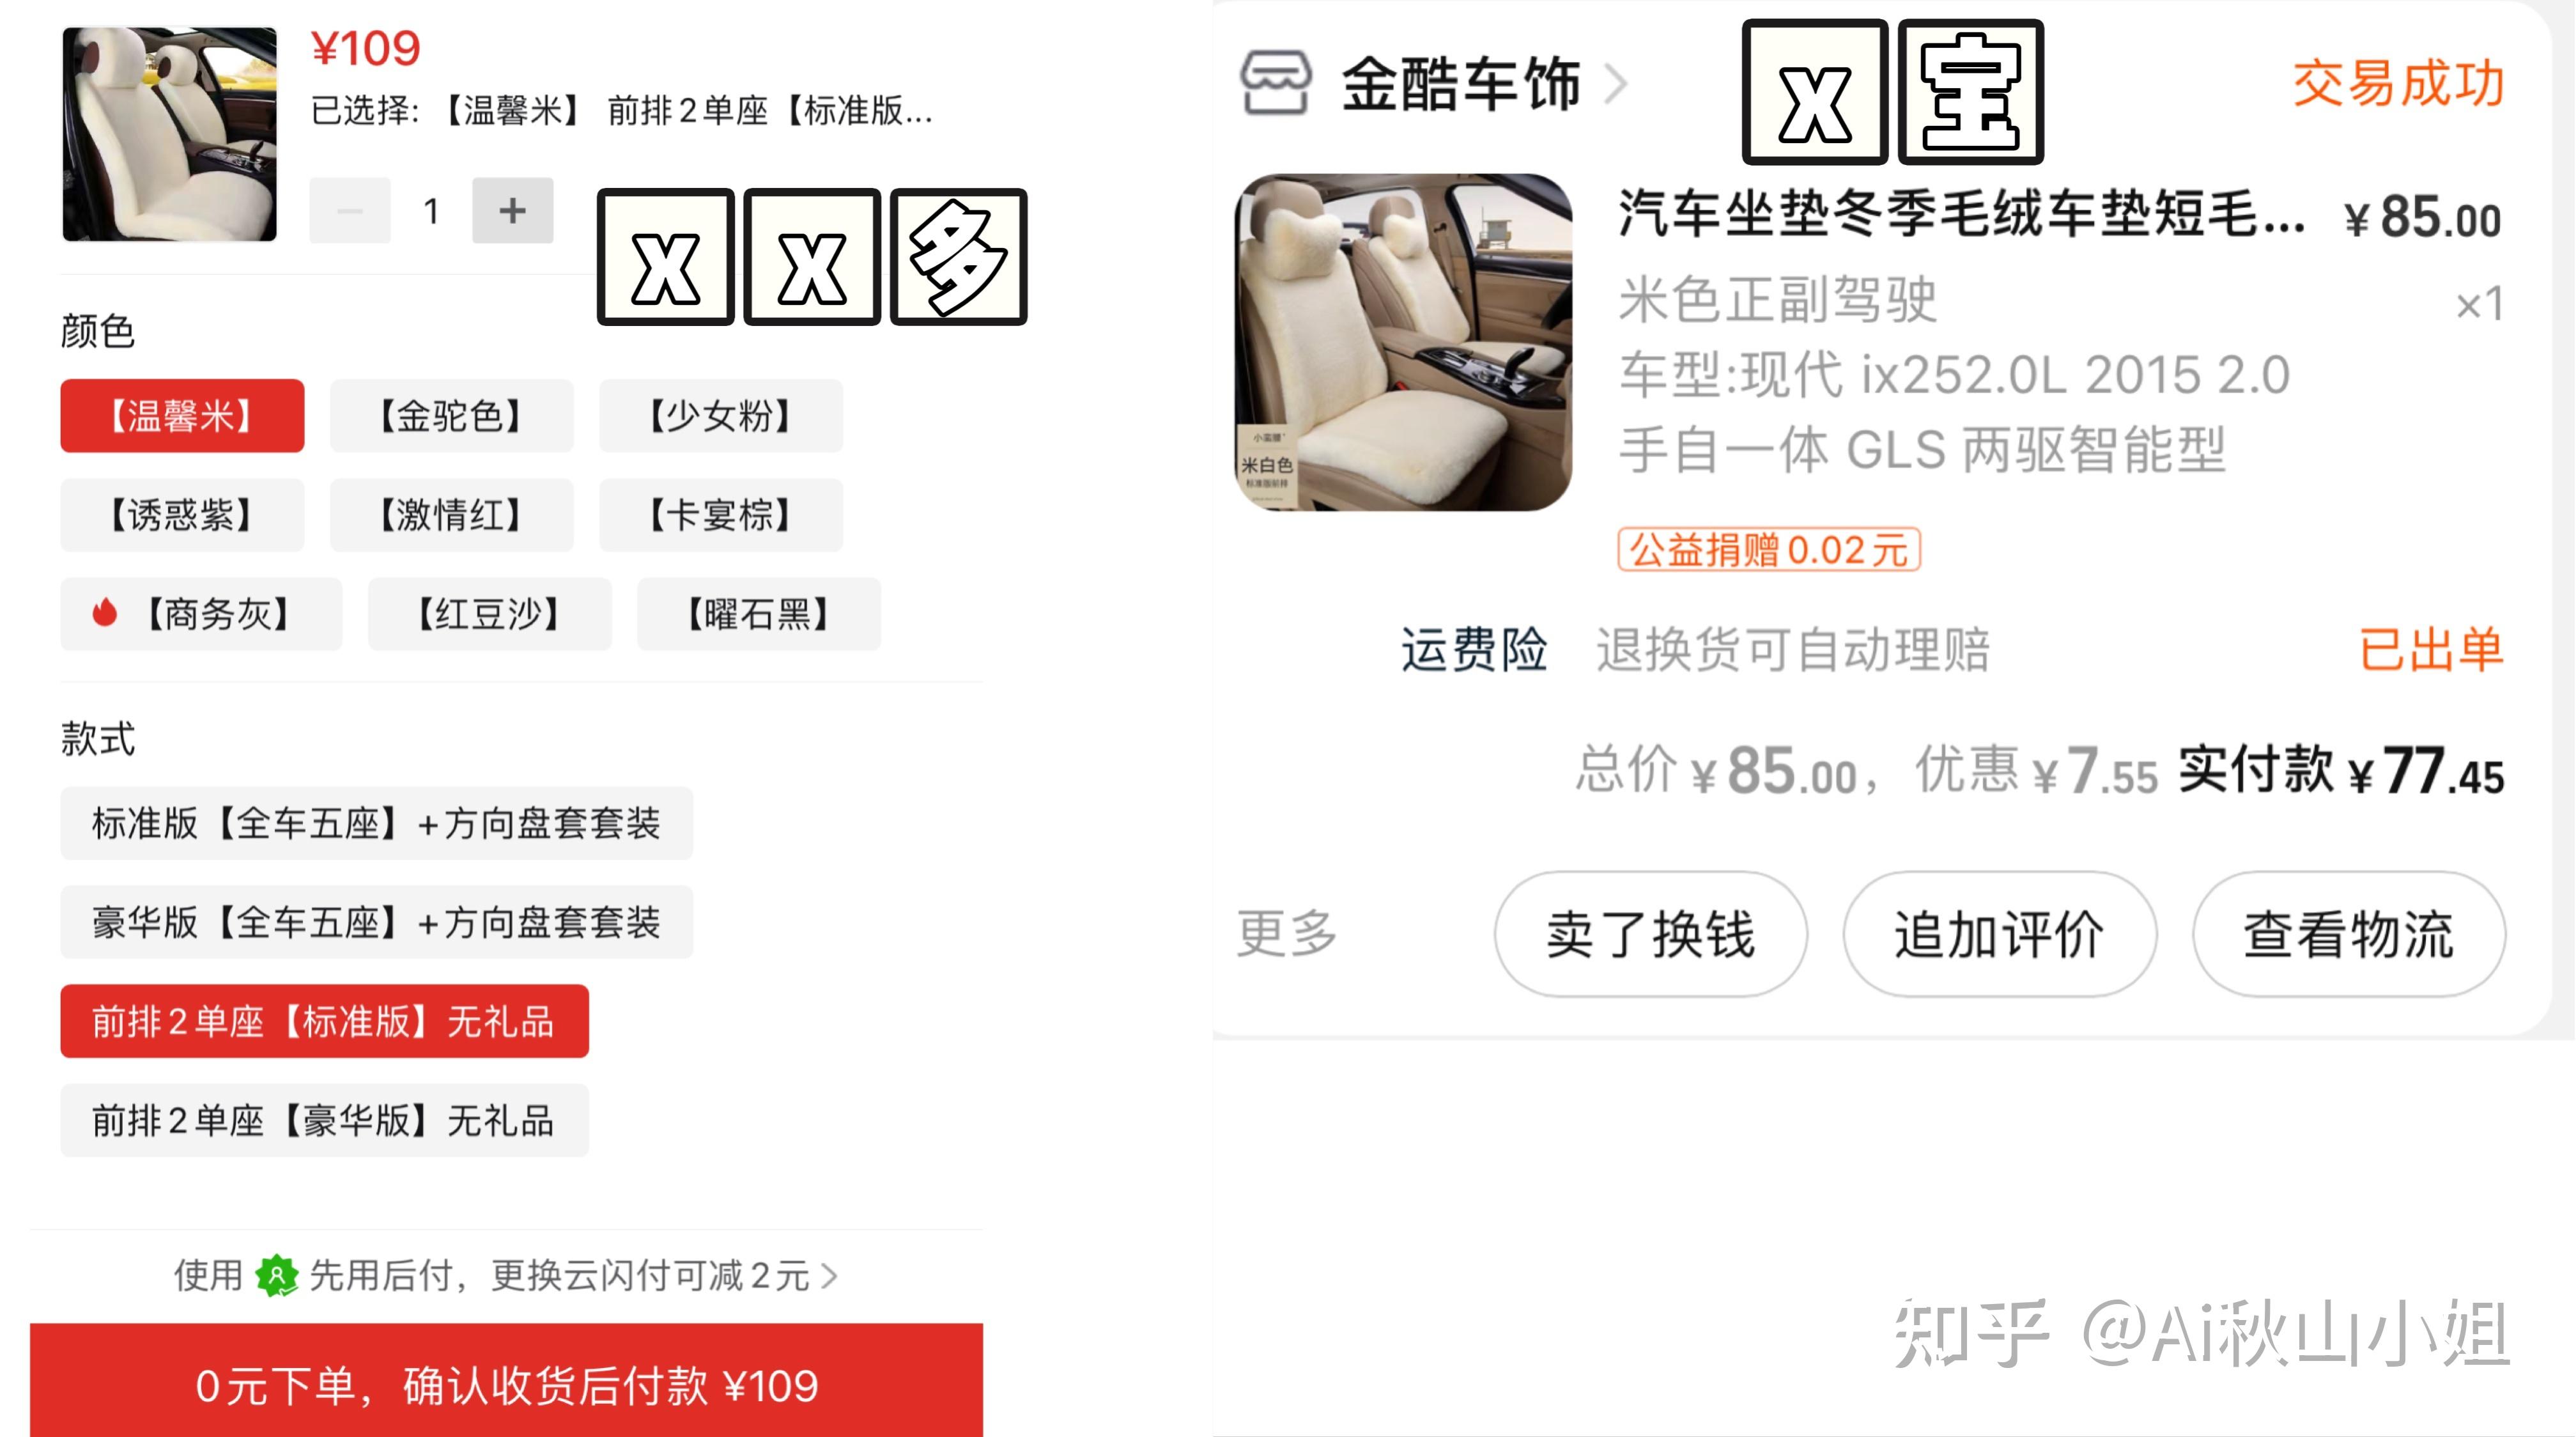Click the plus quantity button

click(512, 211)
